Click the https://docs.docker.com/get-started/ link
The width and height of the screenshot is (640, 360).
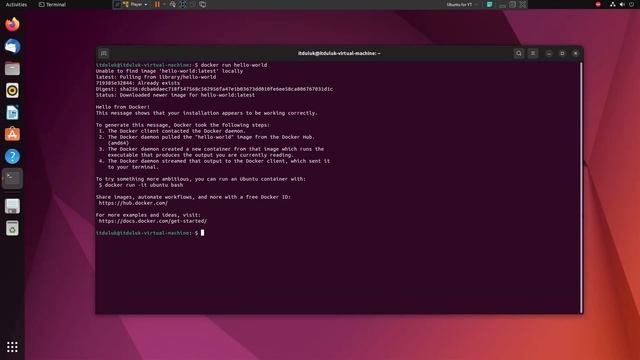click(153, 221)
